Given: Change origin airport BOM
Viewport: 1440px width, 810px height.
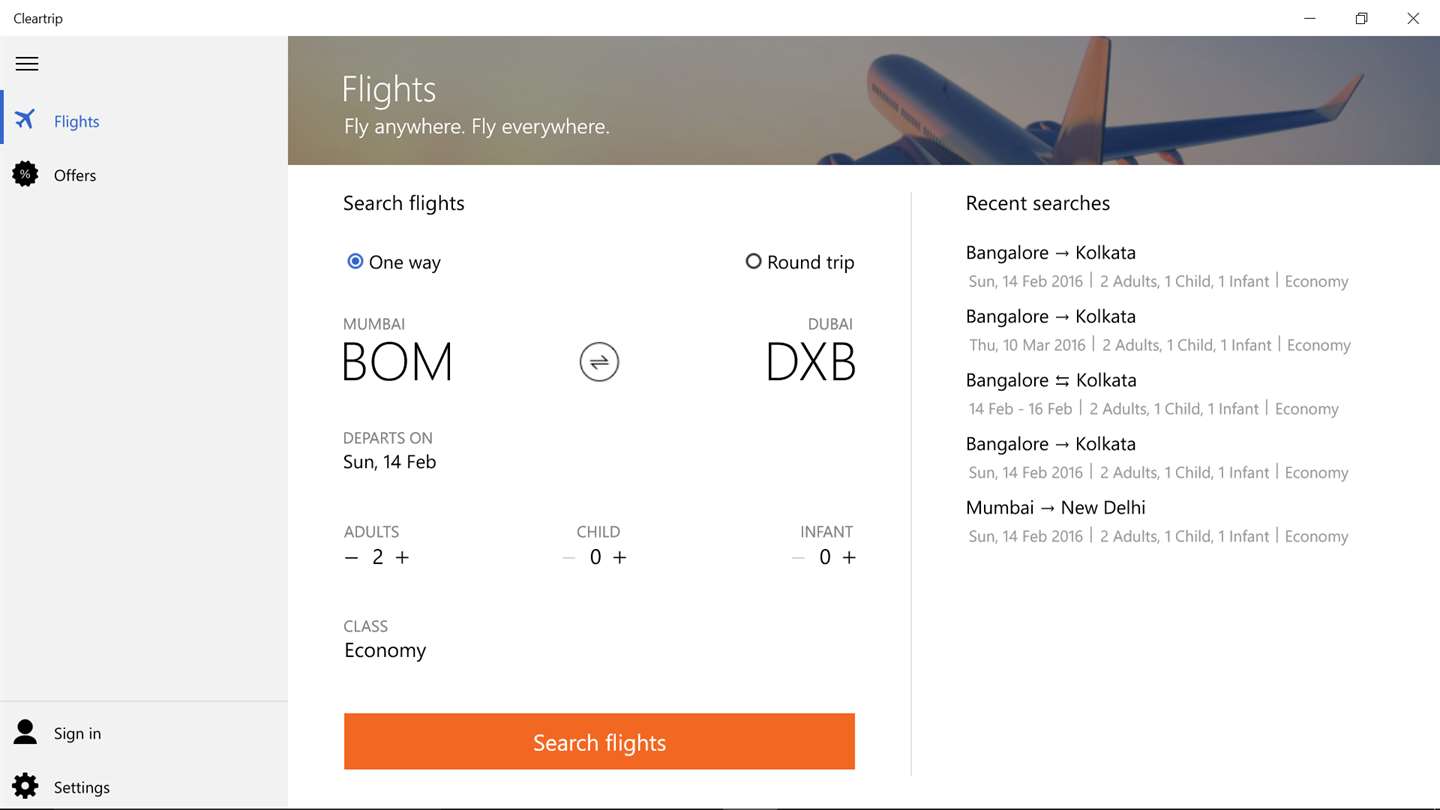Looking at the screenshot, I should pyautogui.click(x=397, y=362).
